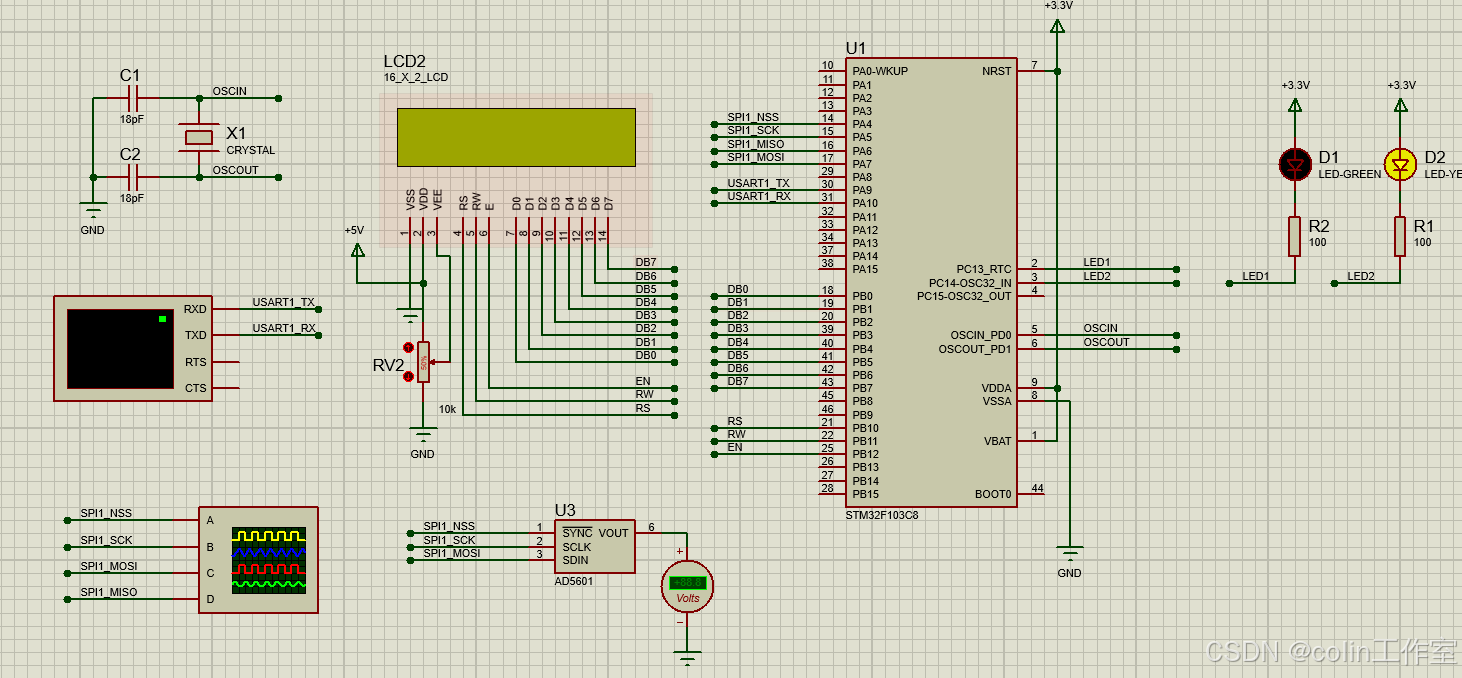
Task: Select the U1 STM32F103C8 chip body
Action: pos(932,283)
